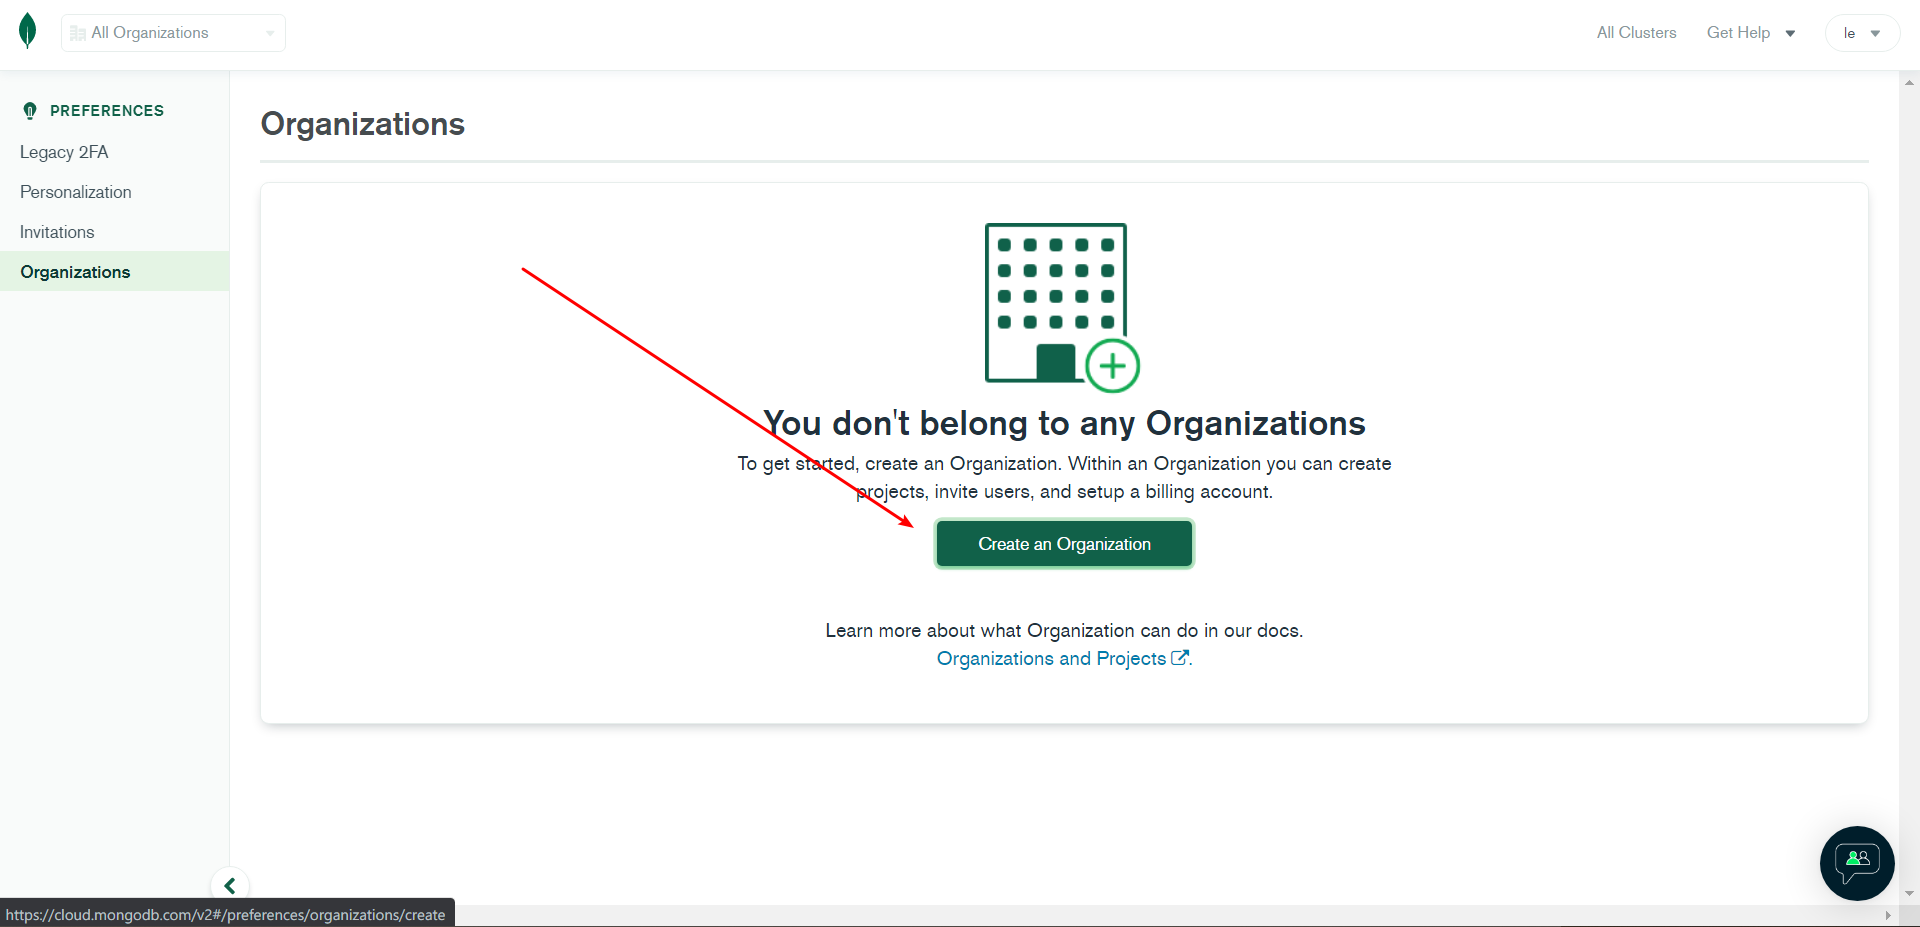View your Invitations
The width and height of the screenshot is (1920, 927).
point(56,232)
